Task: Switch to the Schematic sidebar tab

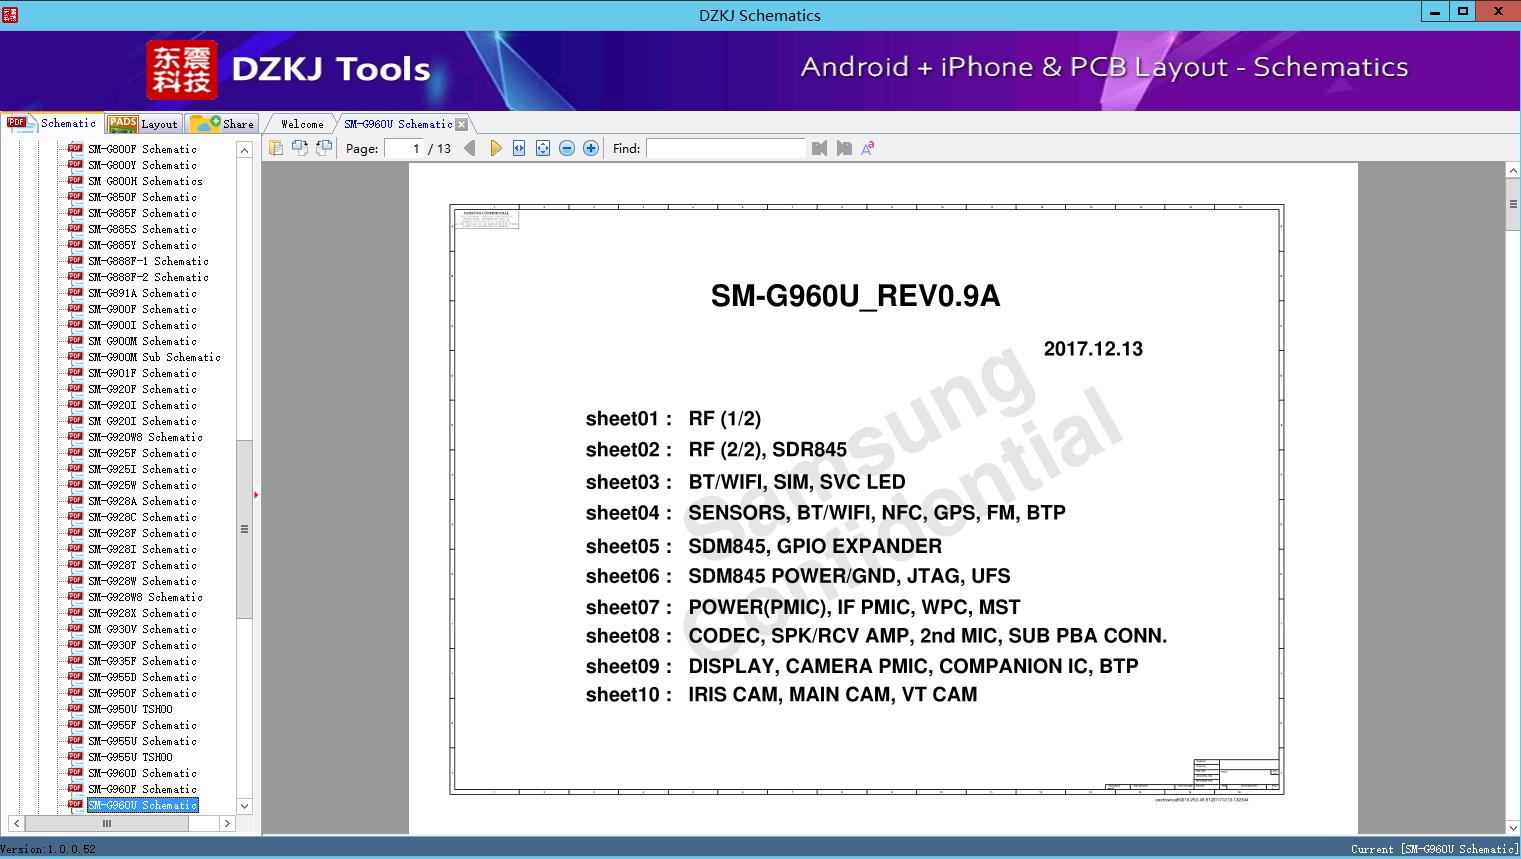Action: (x=52, y=123)
